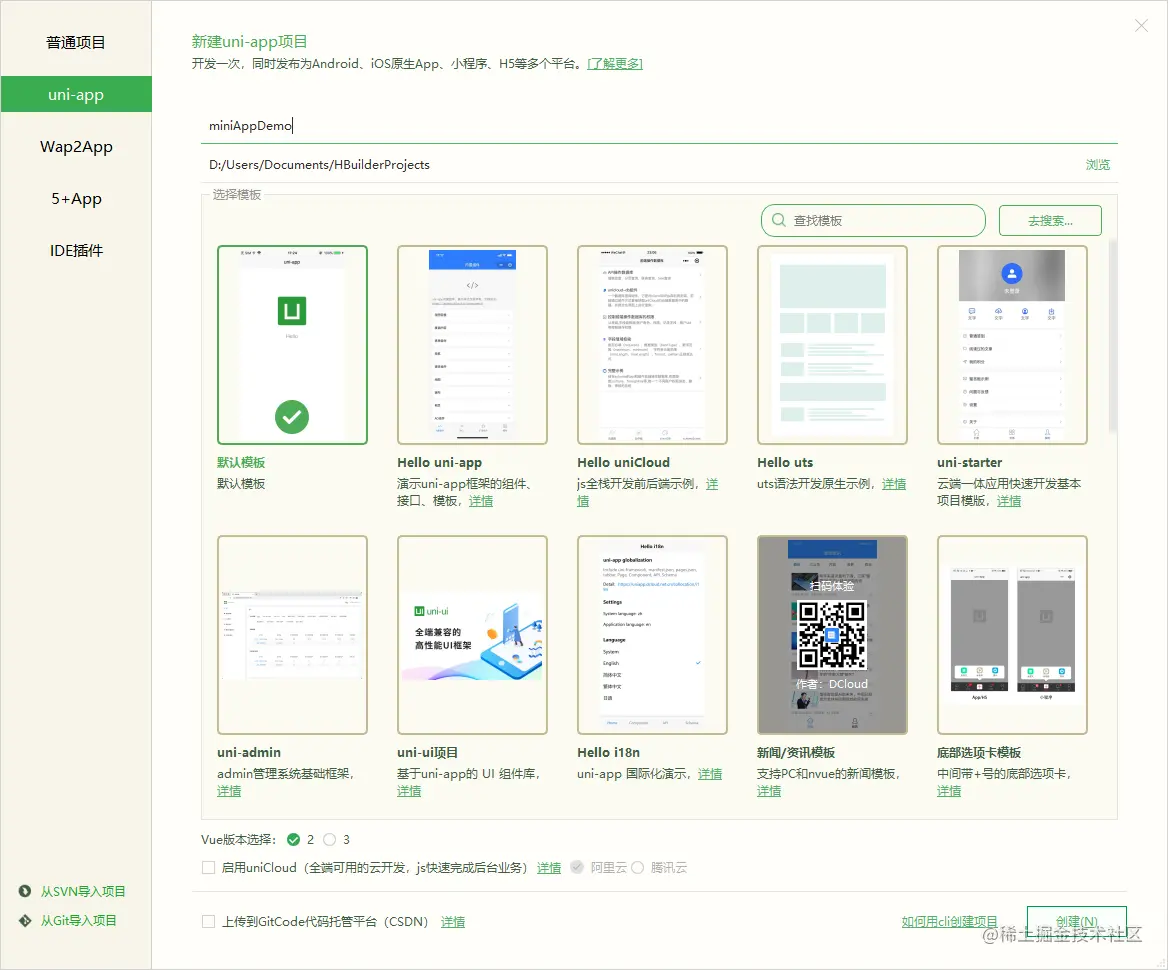Image resolution: width=1168 pixels, height=970 pixels.
Task: Open 详情 link for Hello uniCloud
Action: [711, 484]
